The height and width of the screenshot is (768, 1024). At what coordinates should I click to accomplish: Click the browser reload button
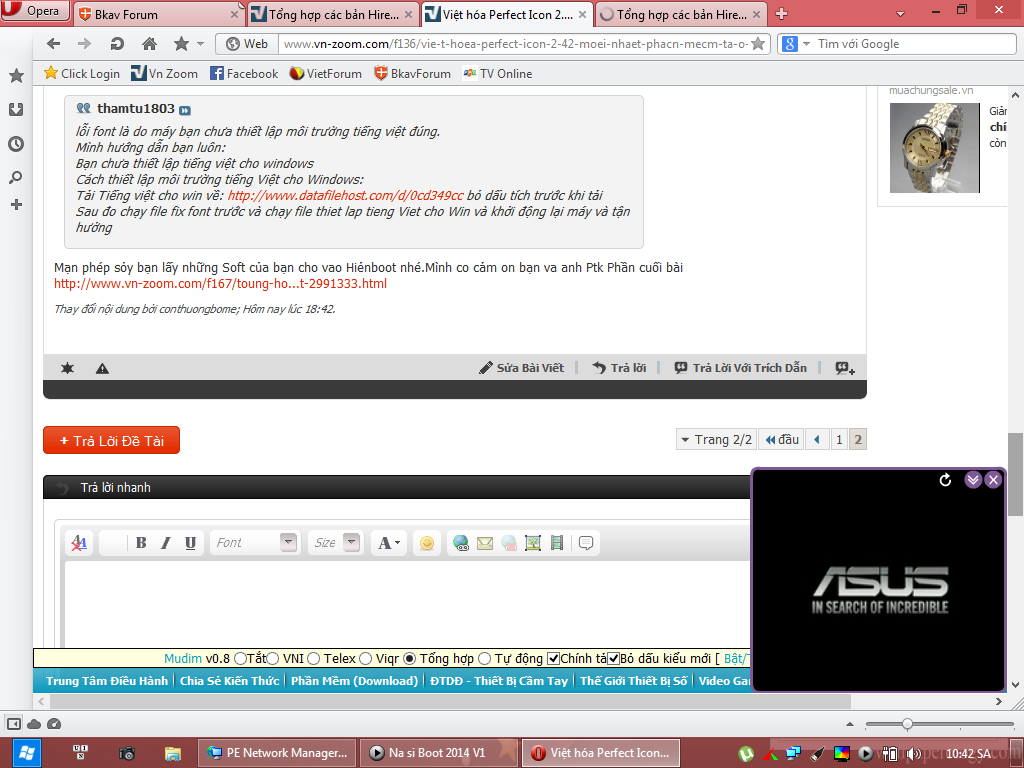click(117, 44)
